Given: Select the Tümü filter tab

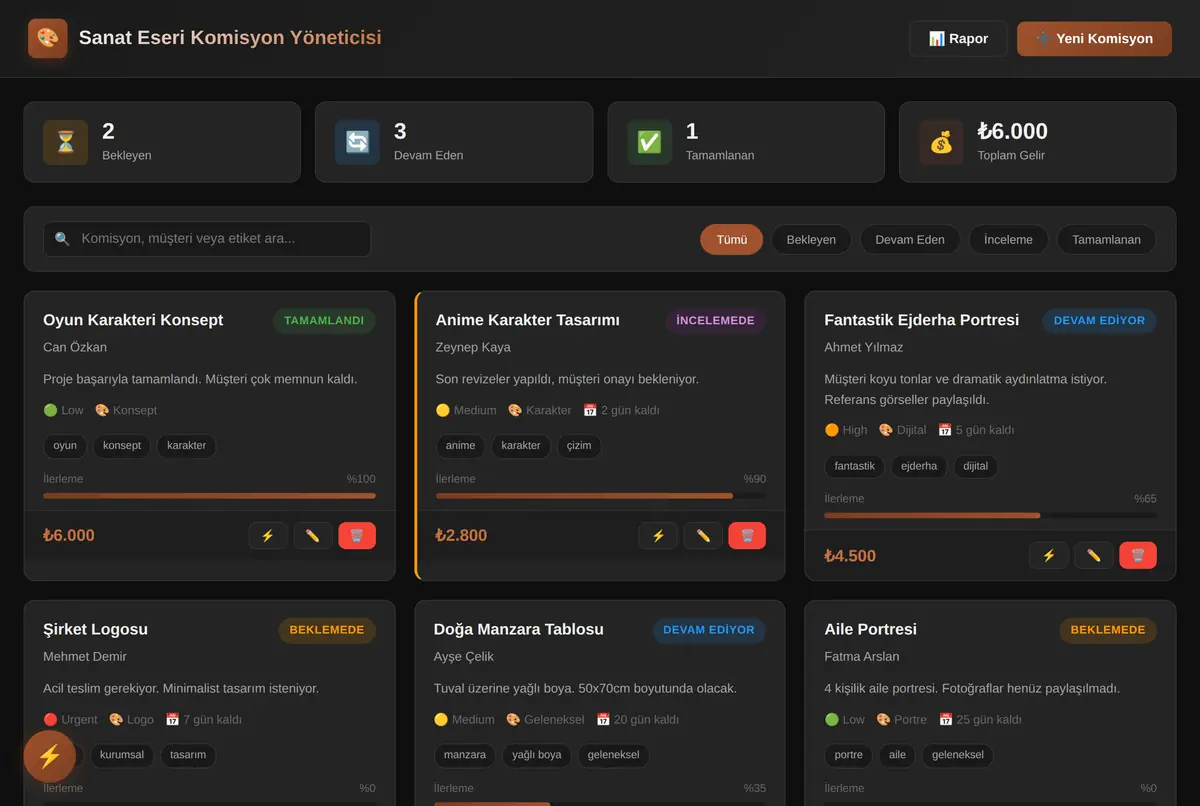Looking at the screenshot, I should point(732,239).
